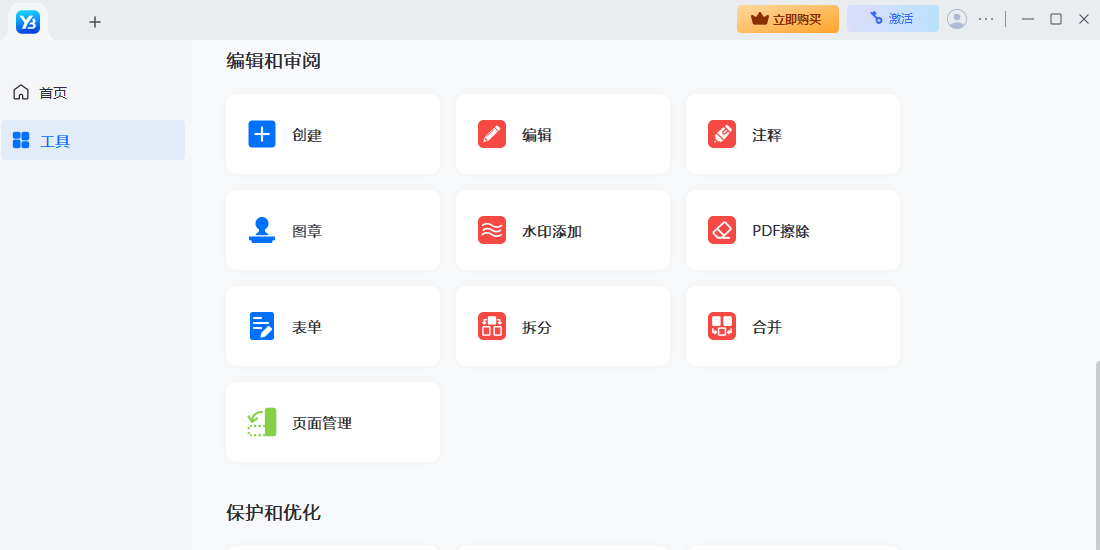Image resolution: width=1100 pixels, height=550 pixels.
Task: Click the green 页面管理 icon
Action: 262,422
